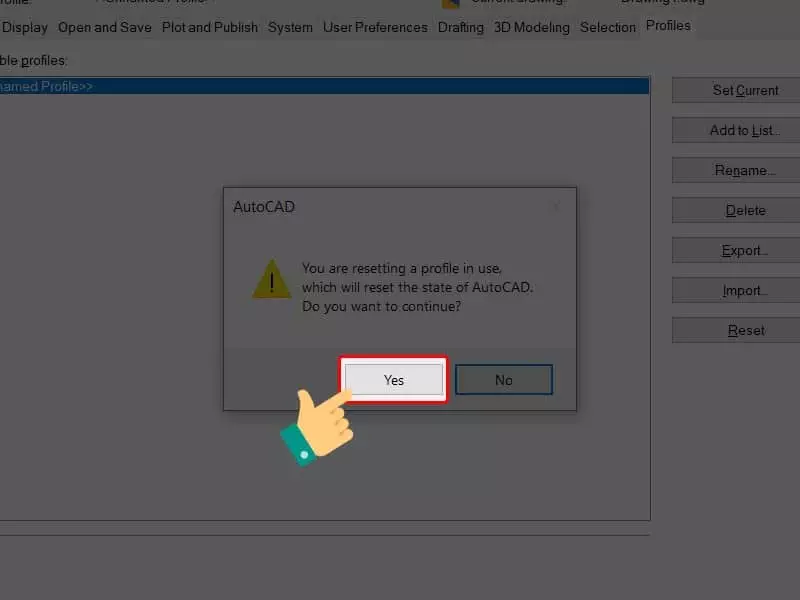800x600 pixels.
Task: Confirm the reset by clicking Yes
Action: 393,380
